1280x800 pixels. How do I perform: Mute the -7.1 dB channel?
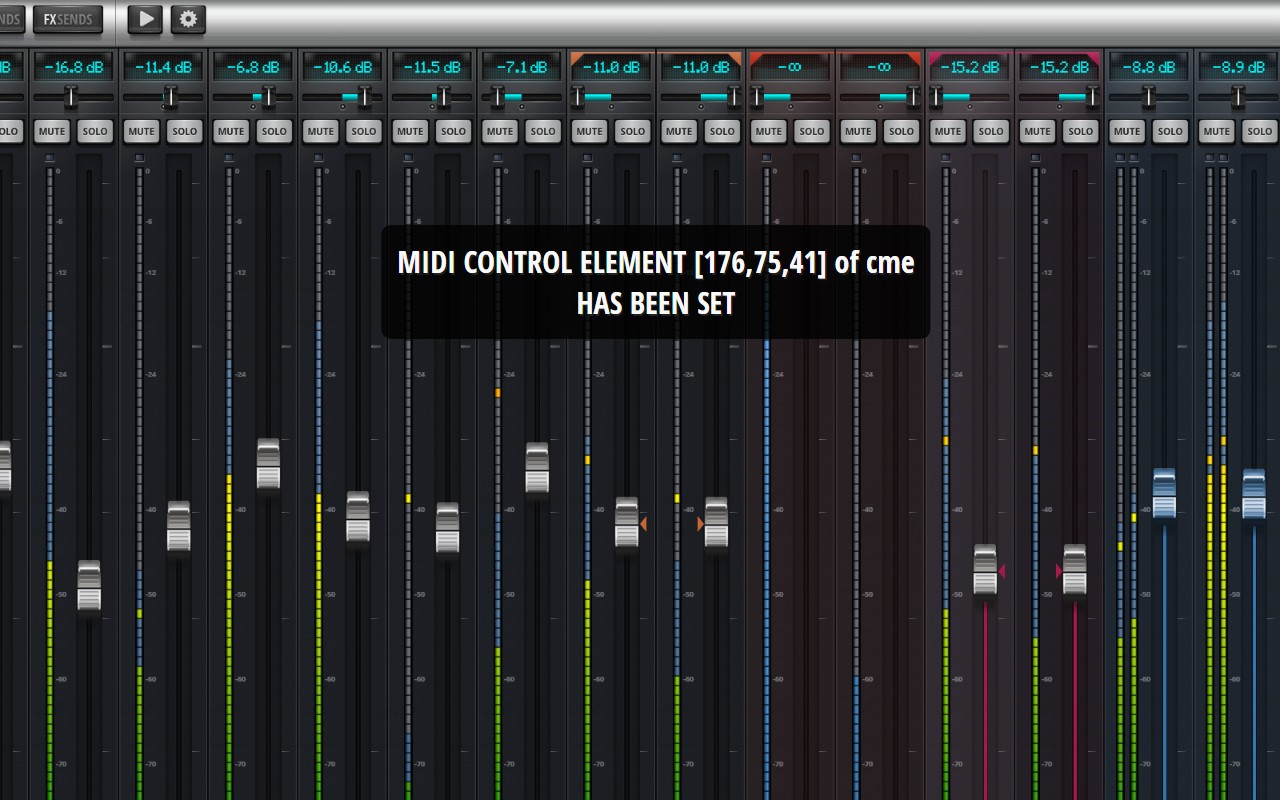tap(500, 131)
